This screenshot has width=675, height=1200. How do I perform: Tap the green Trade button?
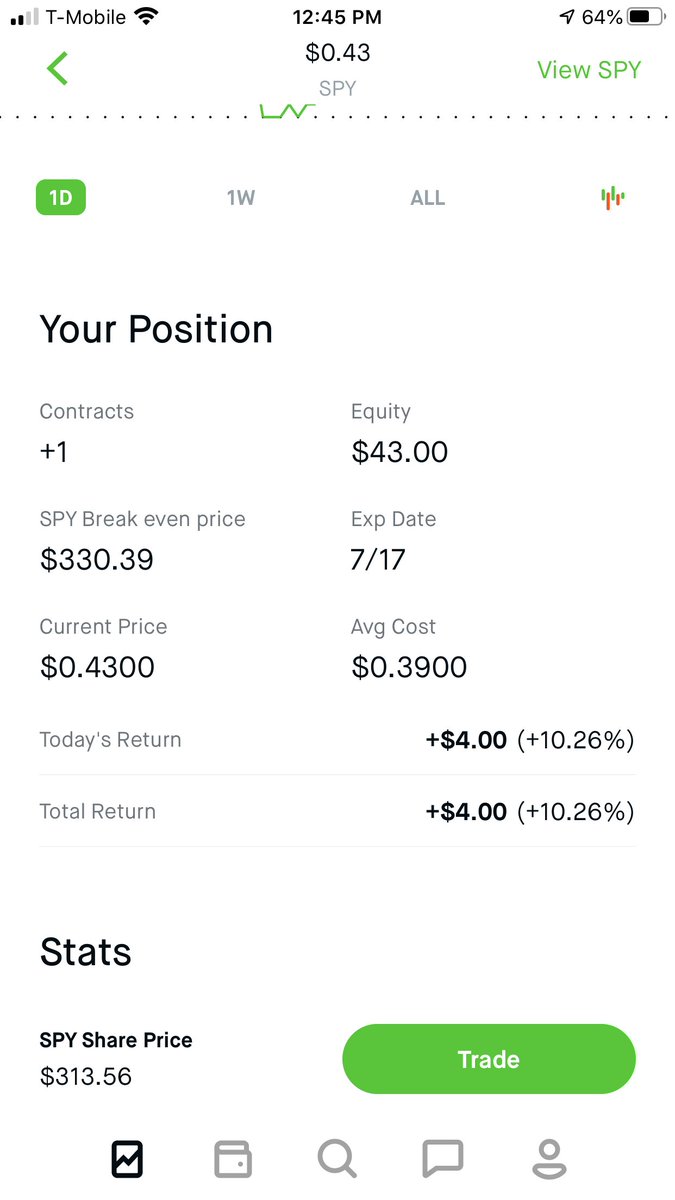pos(489,1059)
